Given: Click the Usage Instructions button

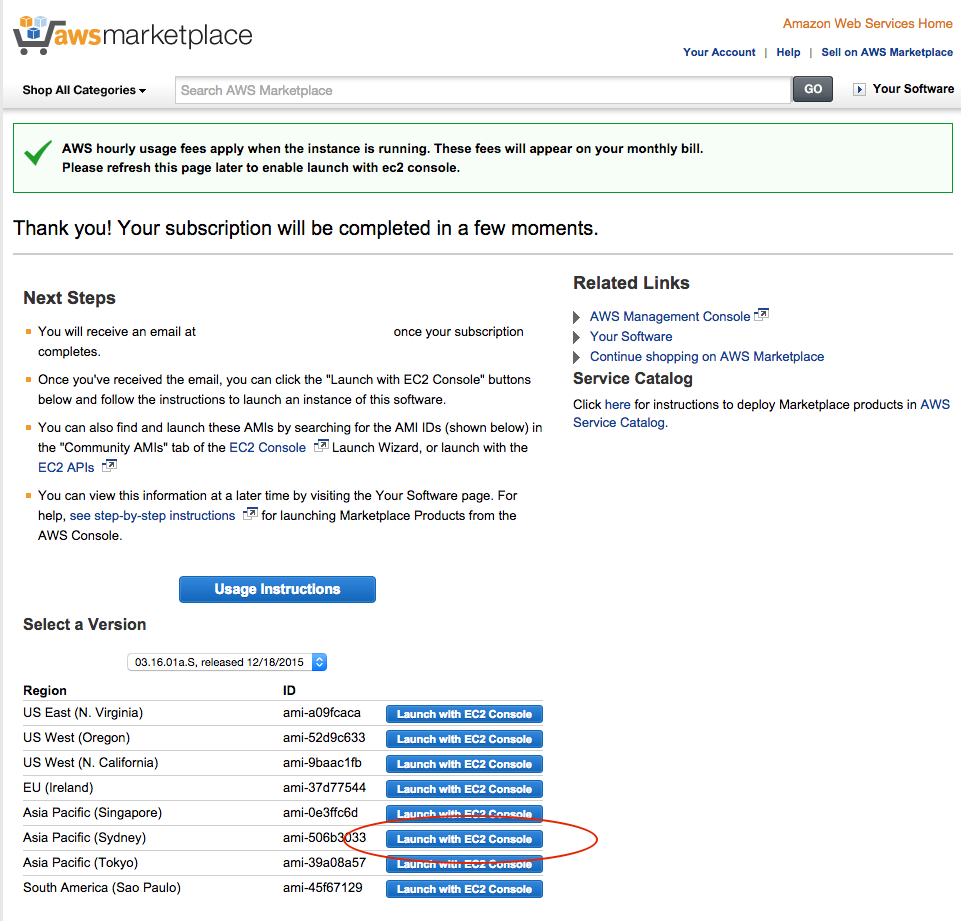Looking at the screenshot, I should pyautogui.click(x=277, y=589).
